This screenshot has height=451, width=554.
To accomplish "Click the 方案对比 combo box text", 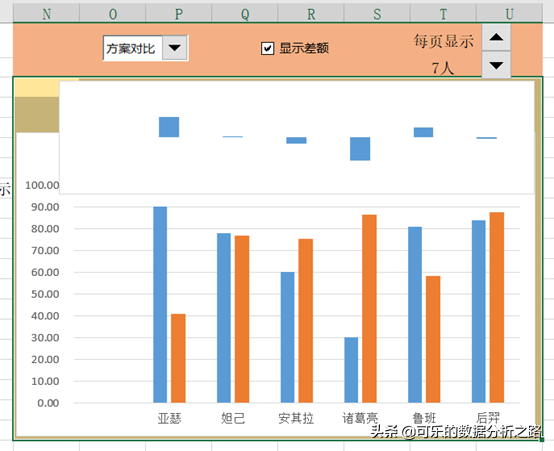I will pyautogui.click(x=131, y=48).
